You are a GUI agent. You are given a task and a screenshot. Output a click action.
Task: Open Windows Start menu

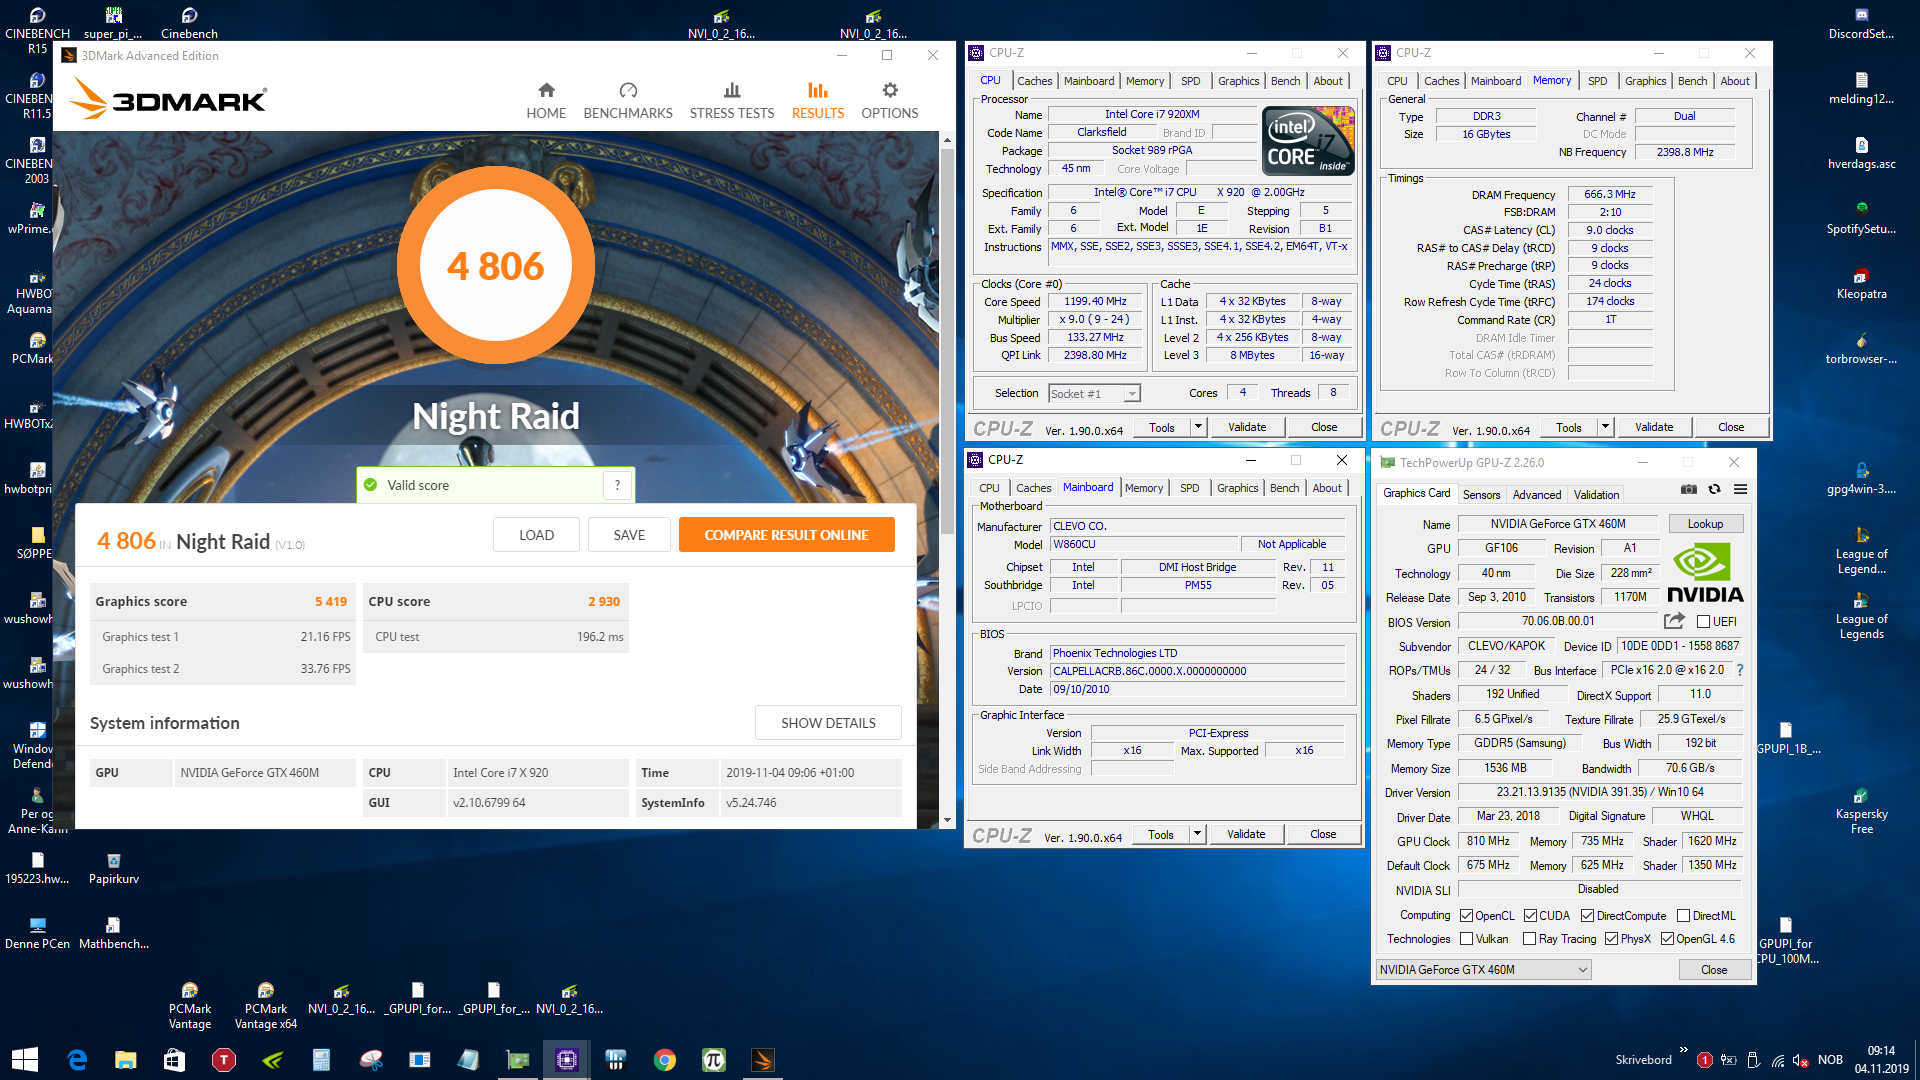tap(25, 1060)
